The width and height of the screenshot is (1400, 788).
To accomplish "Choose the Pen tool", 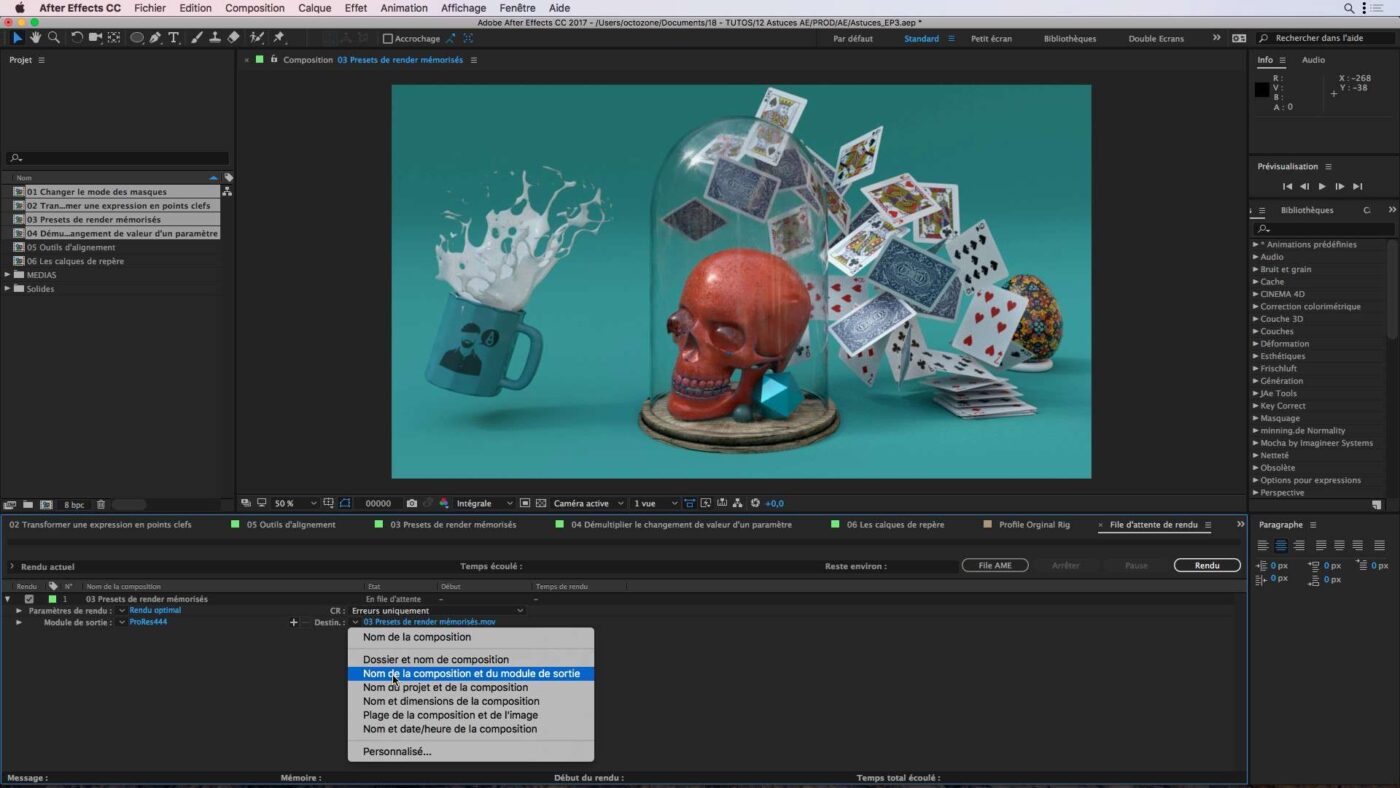I will (155, 38).
